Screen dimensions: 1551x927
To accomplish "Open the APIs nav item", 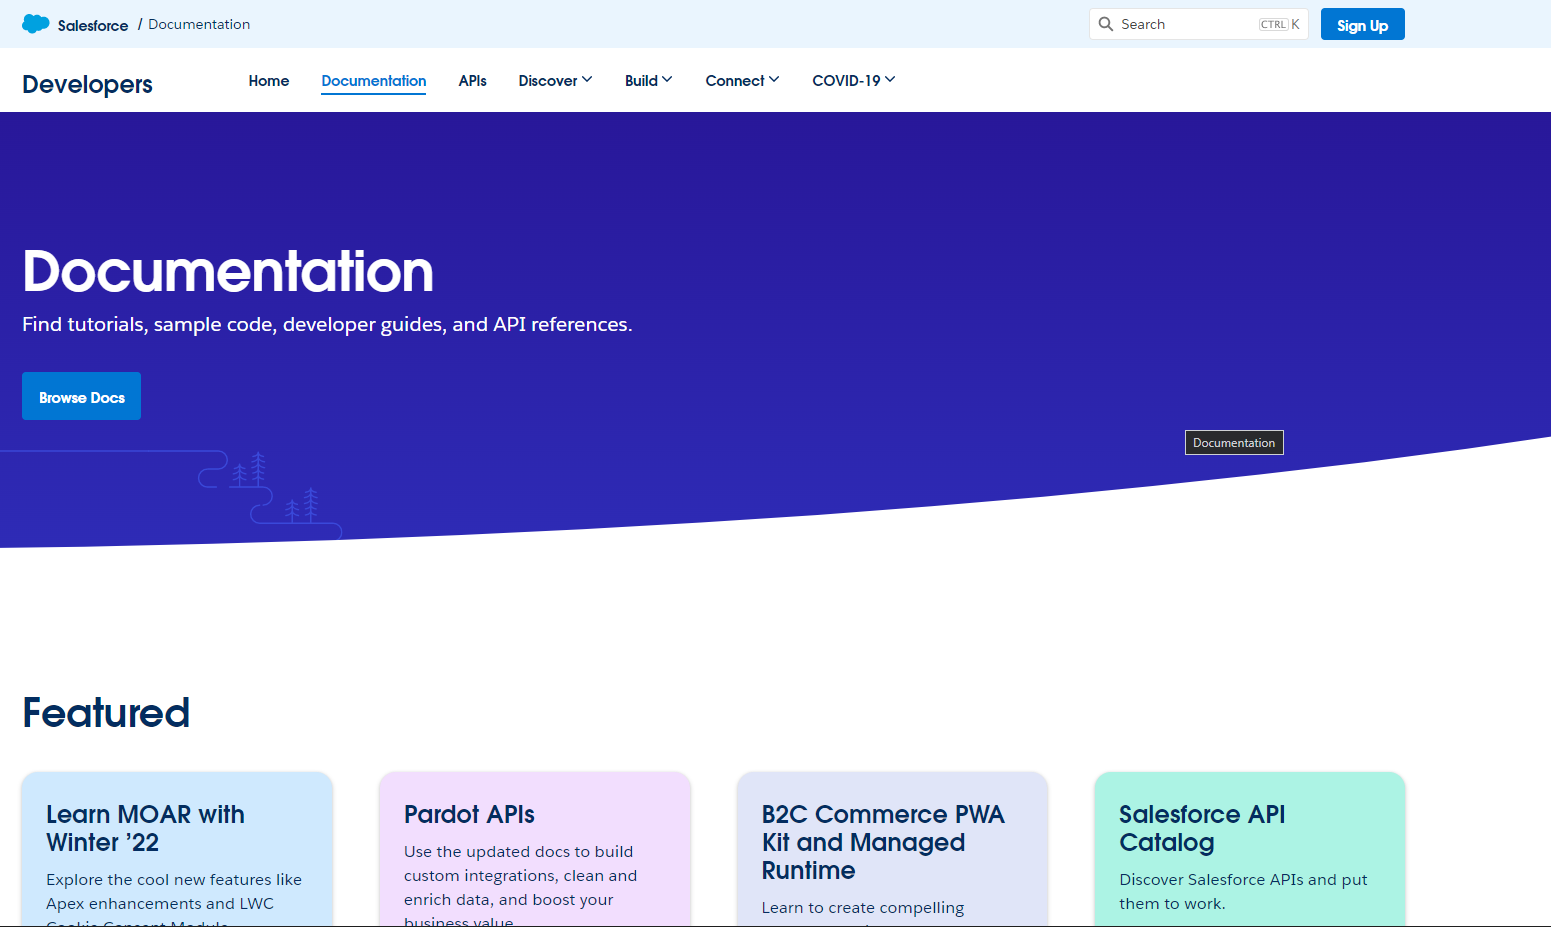I will [x=473, y=81].
